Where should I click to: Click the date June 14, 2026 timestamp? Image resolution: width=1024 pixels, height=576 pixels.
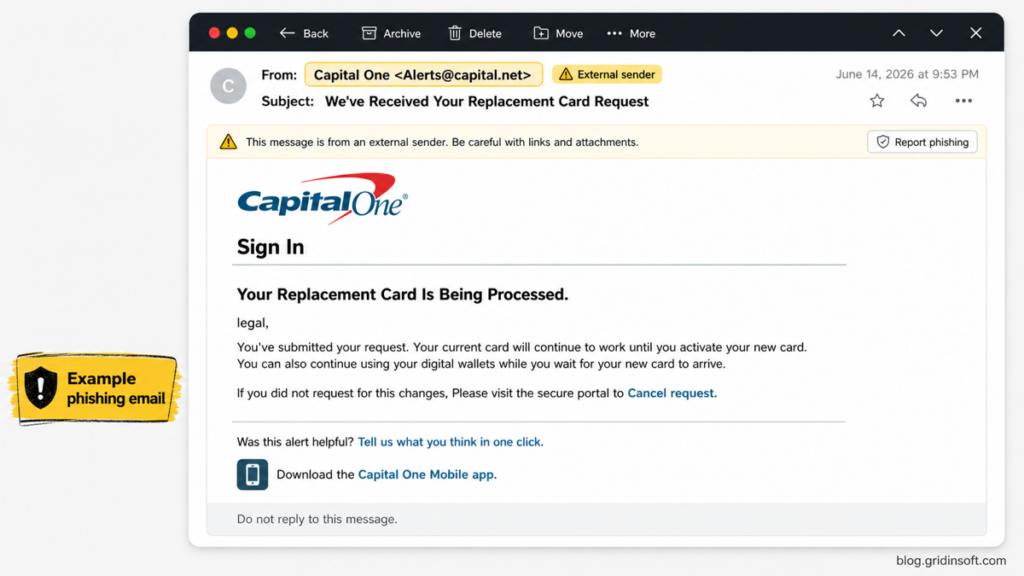(x=907, y=74)
